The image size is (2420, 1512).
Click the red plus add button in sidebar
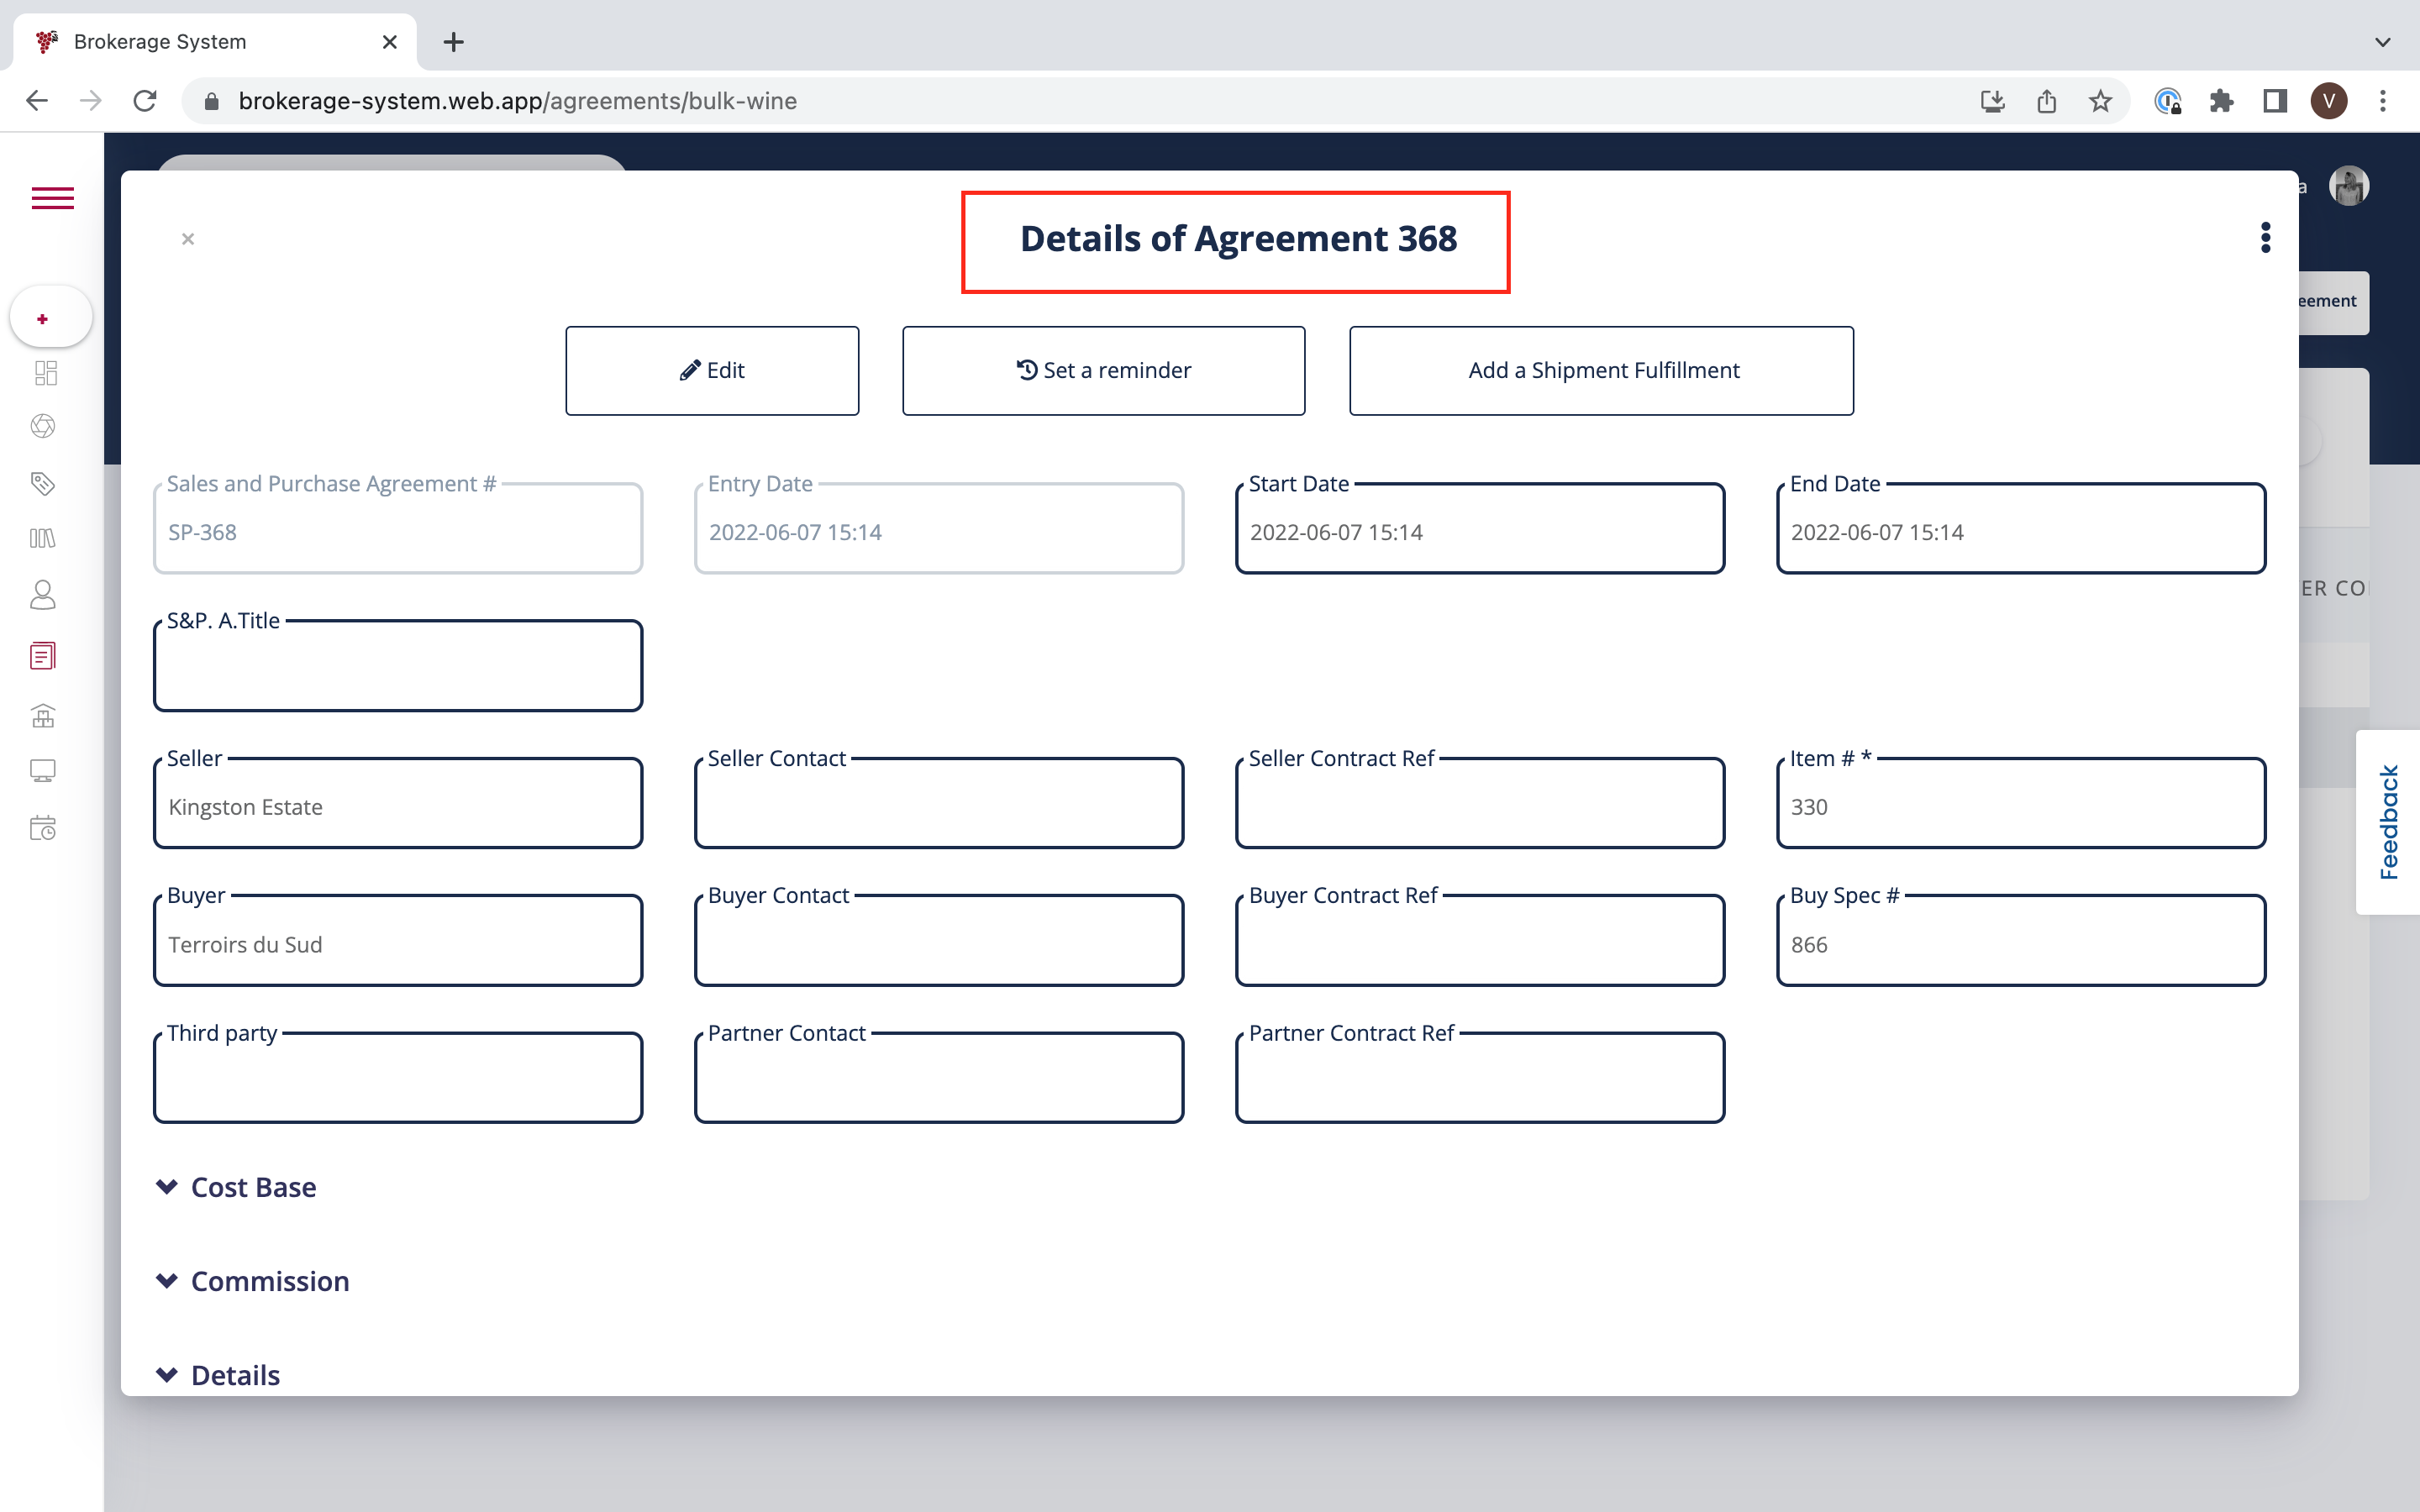pos(43,319)
